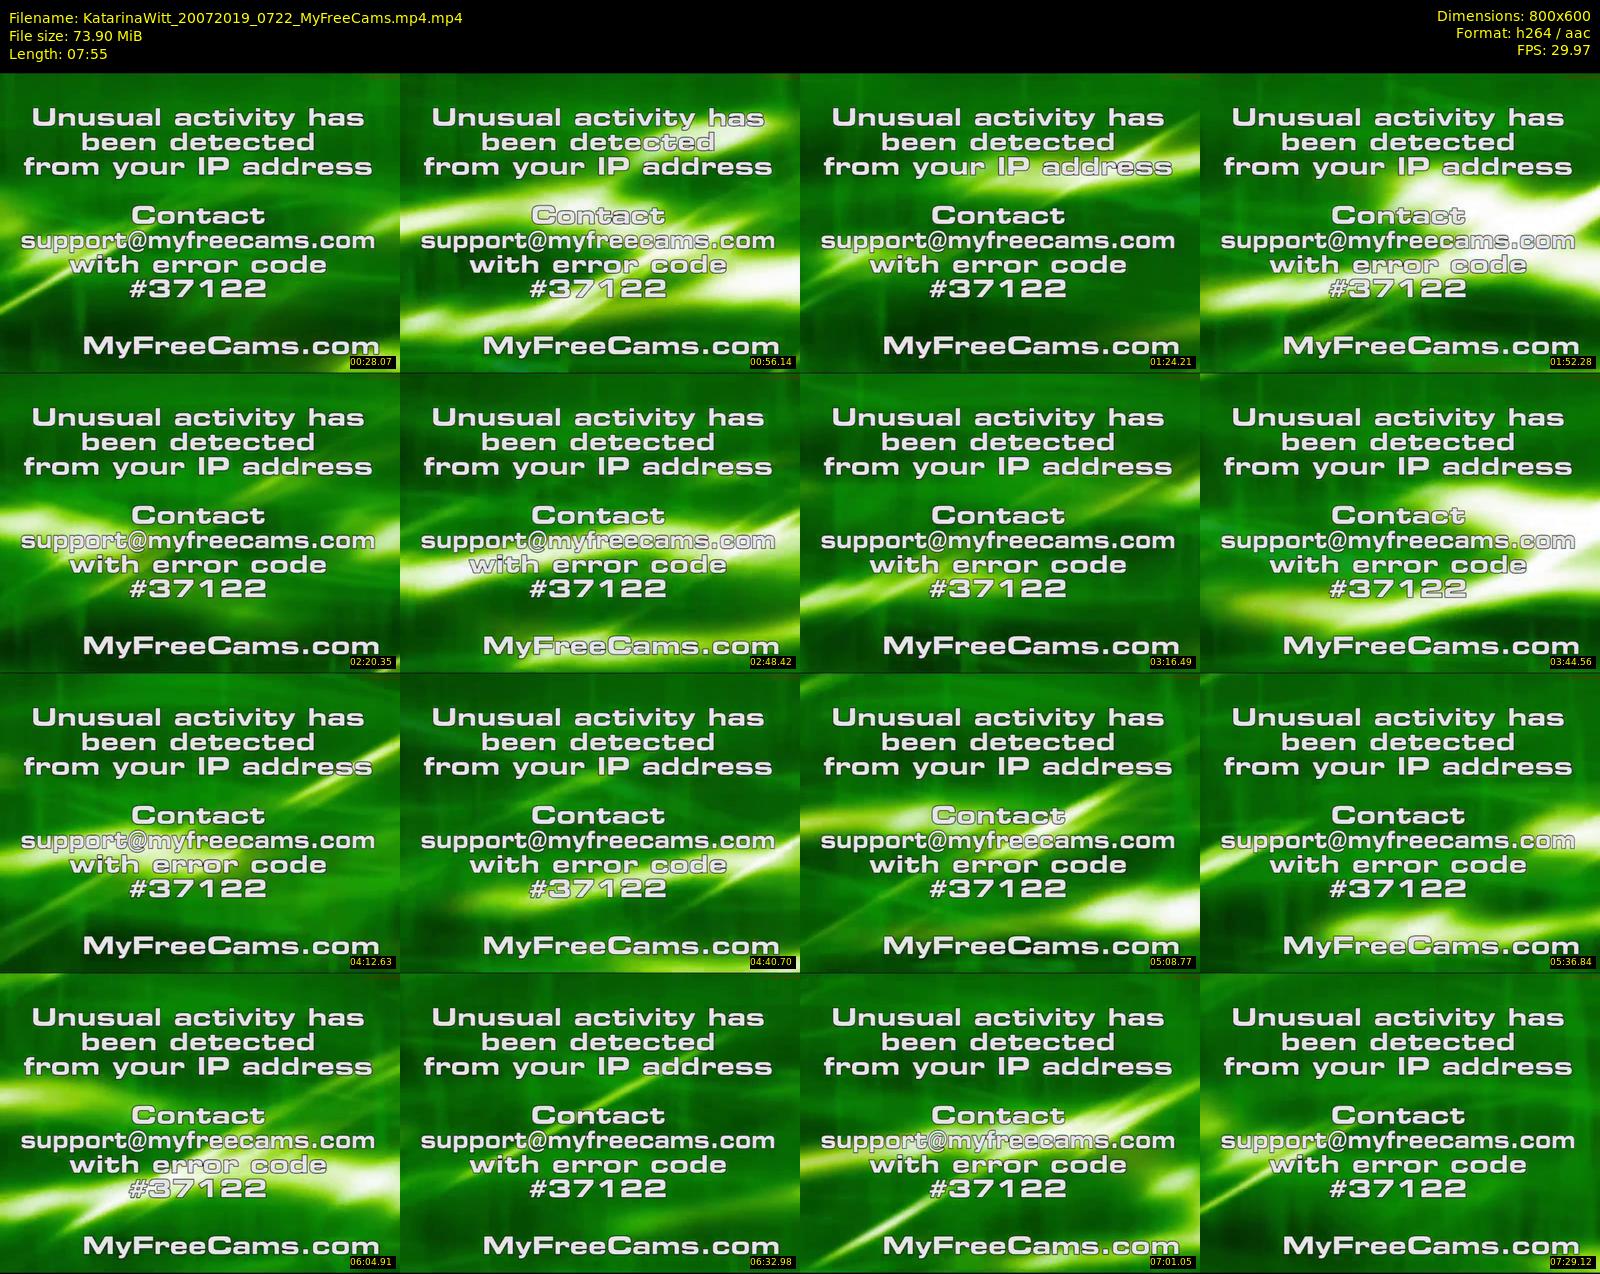Open the thumbnail at 05:36.84
Image resolution: width=1600 pixels, height=1274 pixels.
point(1399,822)
